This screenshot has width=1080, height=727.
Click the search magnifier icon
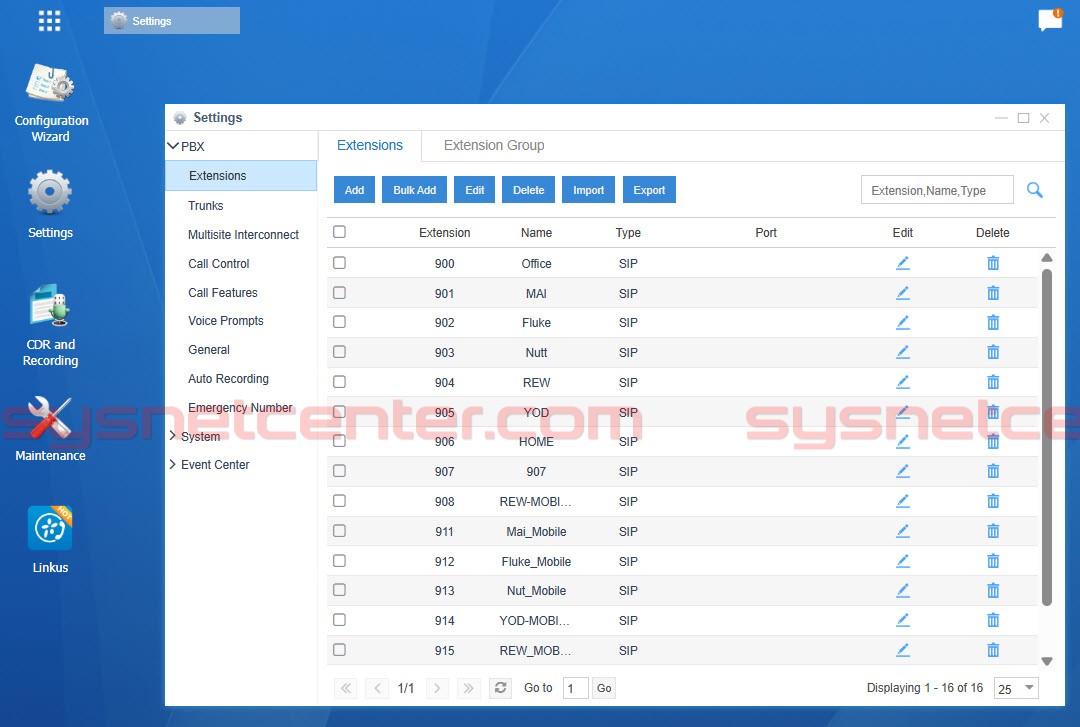click(x=1035, y=189)
